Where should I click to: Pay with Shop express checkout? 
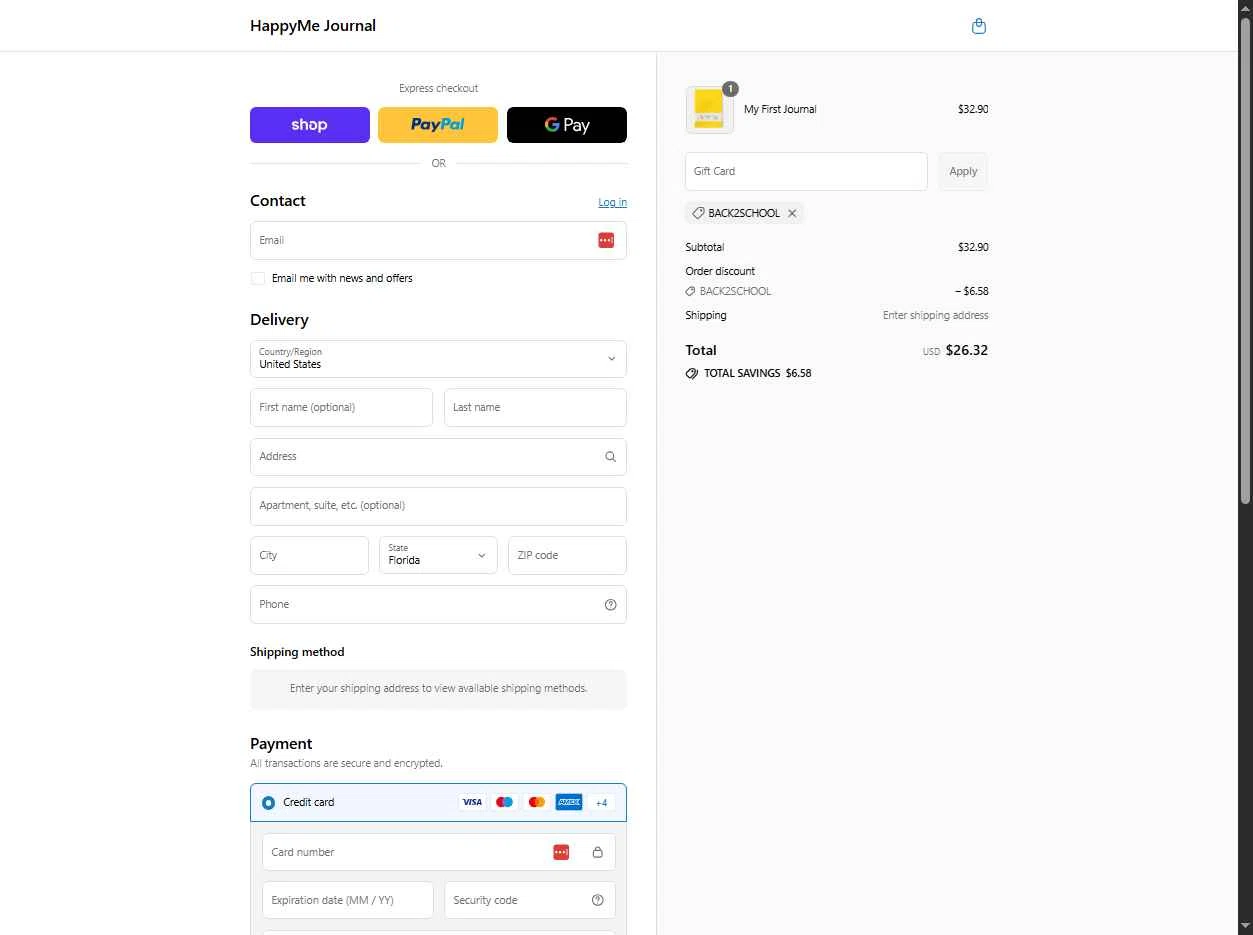(x=310, y=125)
